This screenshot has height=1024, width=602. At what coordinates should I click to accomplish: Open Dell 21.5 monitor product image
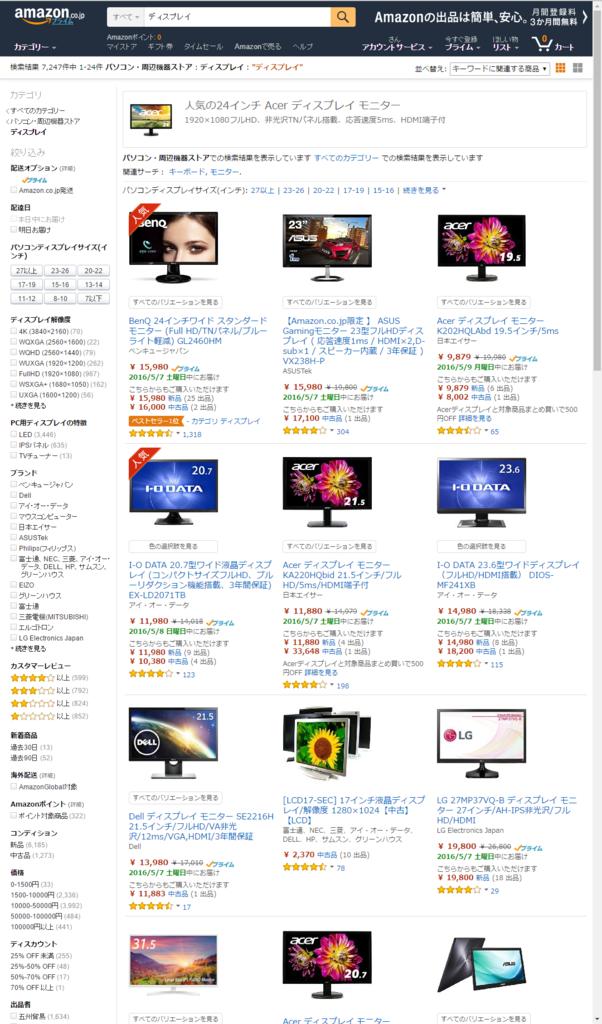(174, 743)
